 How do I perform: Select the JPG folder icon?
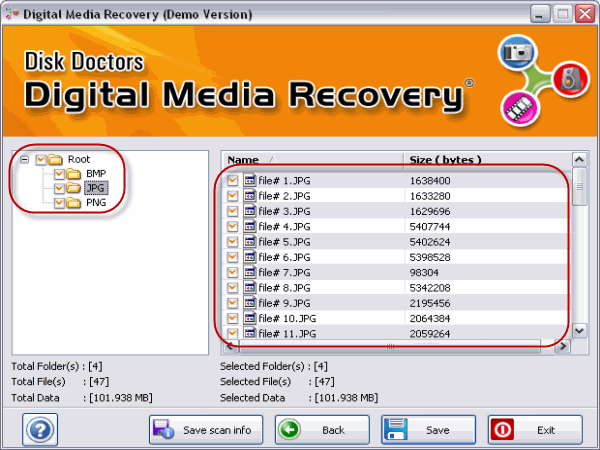point(73,188)
